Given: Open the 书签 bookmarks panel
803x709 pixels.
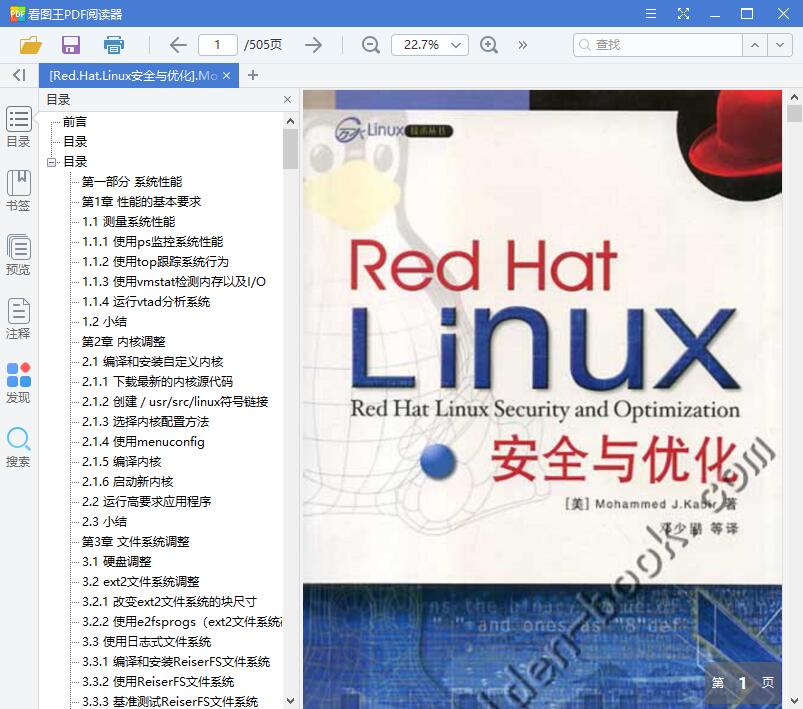Looking at the screenshot, I should coord(18,191).
